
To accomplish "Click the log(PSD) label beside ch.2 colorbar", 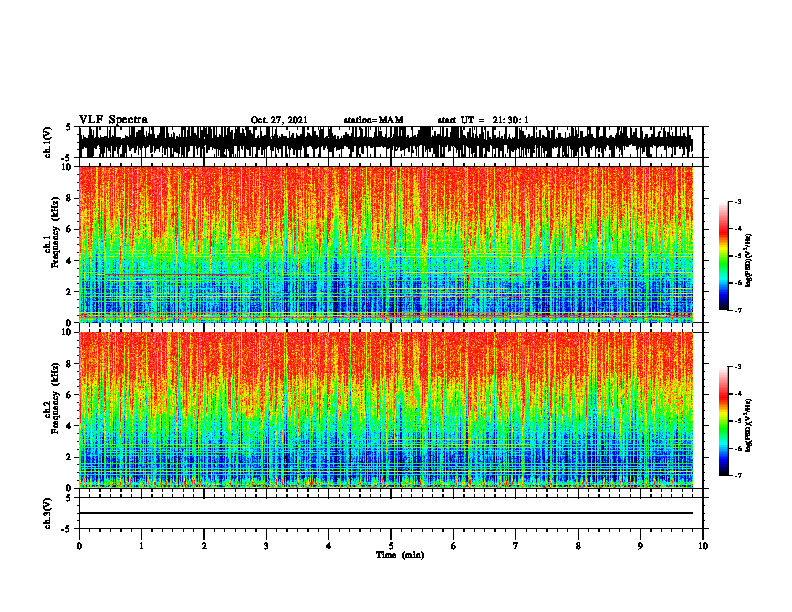I will point(749,426).
